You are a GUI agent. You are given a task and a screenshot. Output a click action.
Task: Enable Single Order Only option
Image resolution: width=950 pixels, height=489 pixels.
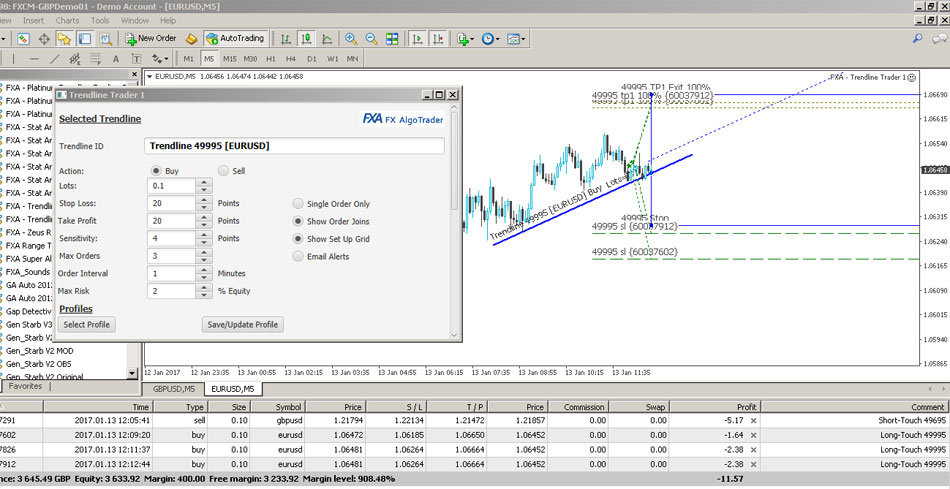point(298,204)
